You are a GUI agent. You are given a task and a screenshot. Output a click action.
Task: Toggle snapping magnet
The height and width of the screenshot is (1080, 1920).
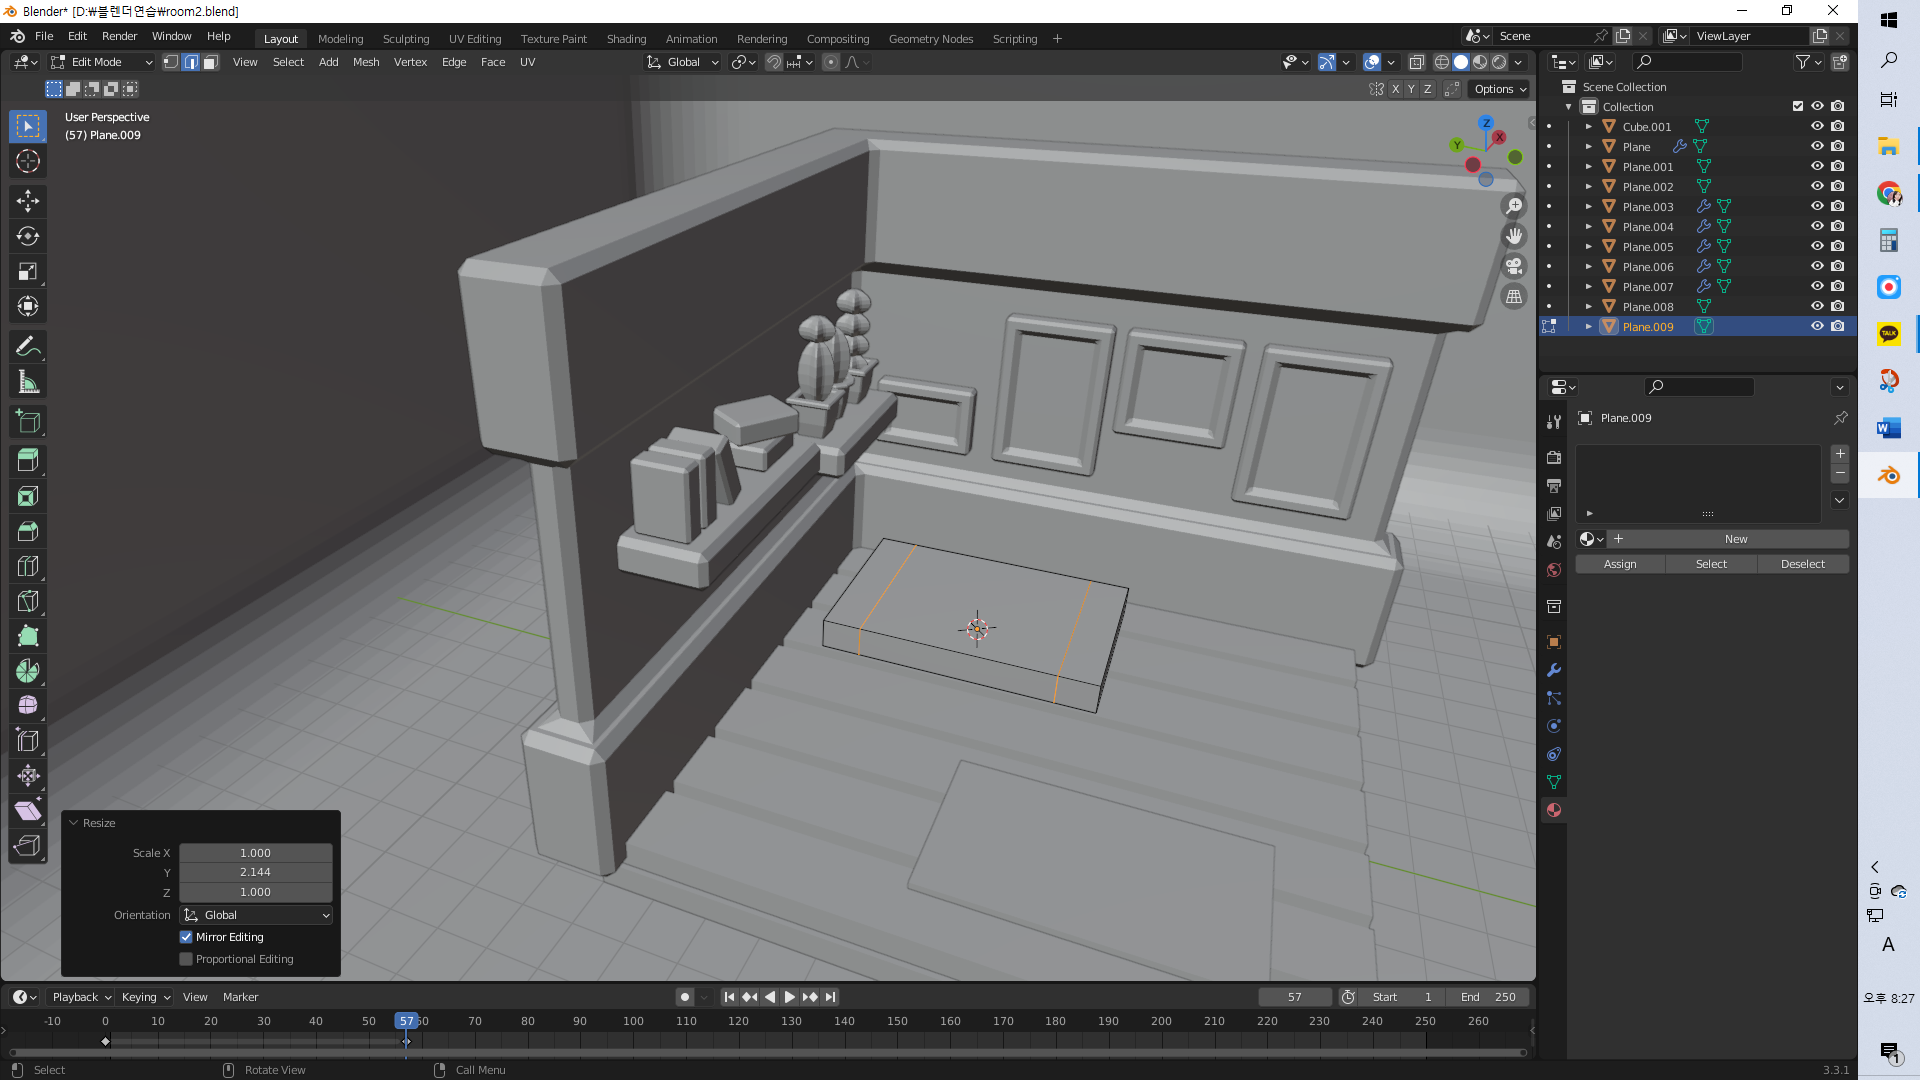click(x=773, y=62)
